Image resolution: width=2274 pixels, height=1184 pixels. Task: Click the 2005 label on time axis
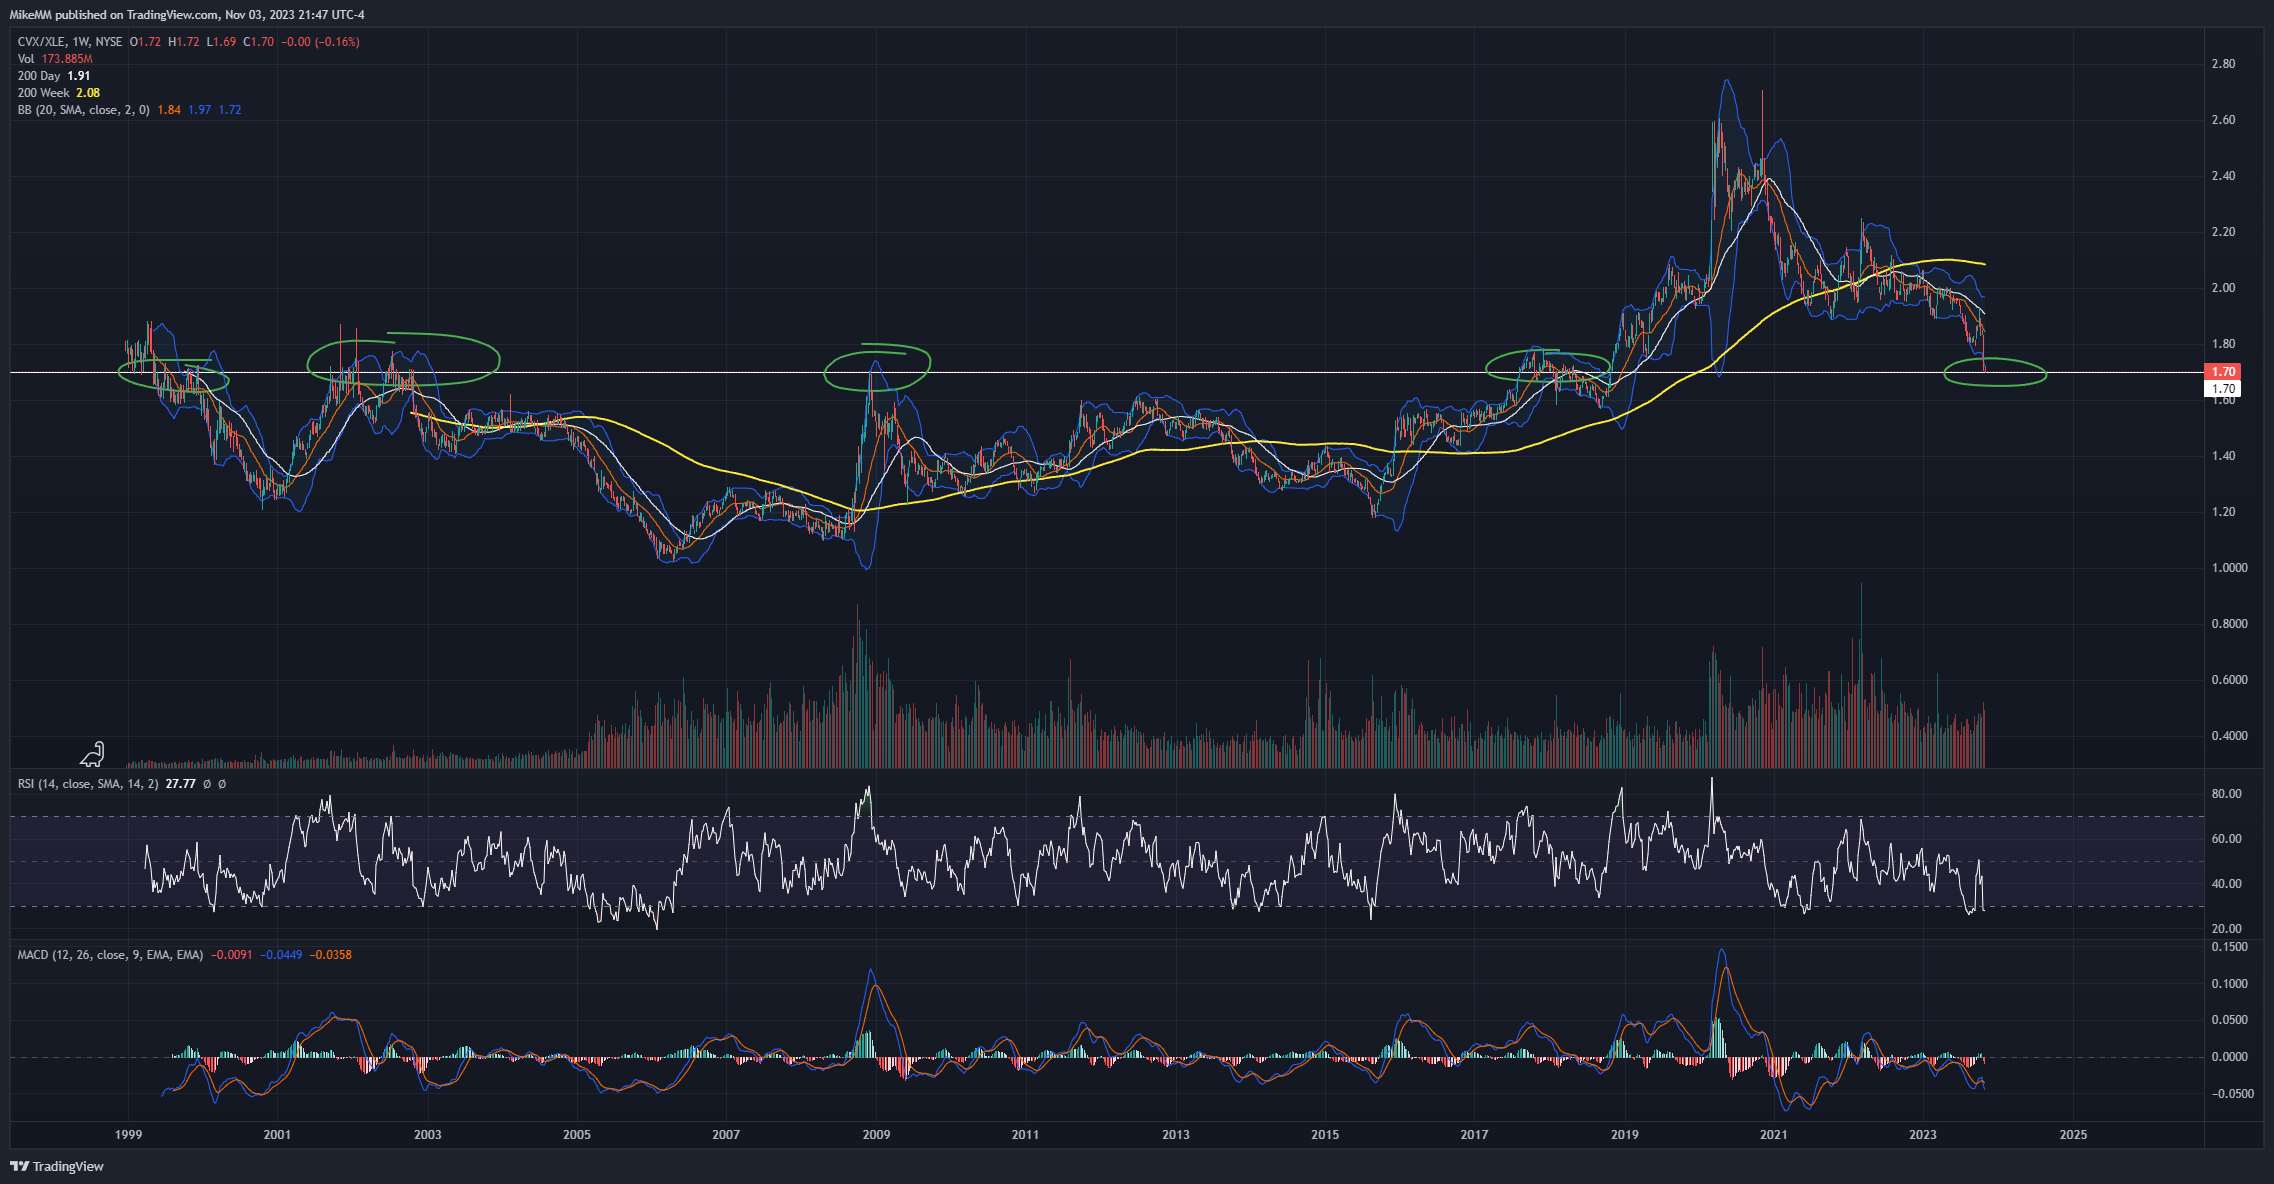tap(577, 1135)
